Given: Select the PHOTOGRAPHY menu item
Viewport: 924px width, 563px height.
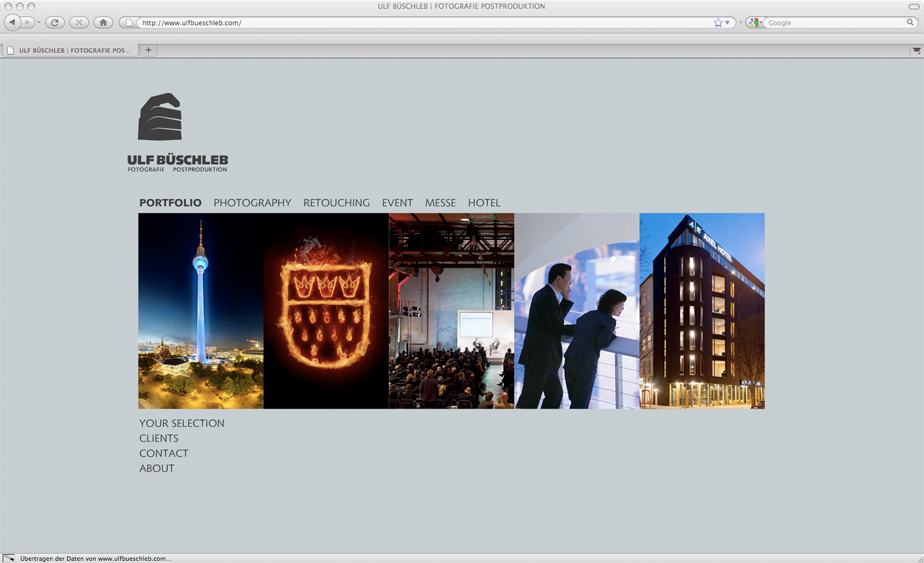Looking at the screenshot, I should (x=252, y=203).
